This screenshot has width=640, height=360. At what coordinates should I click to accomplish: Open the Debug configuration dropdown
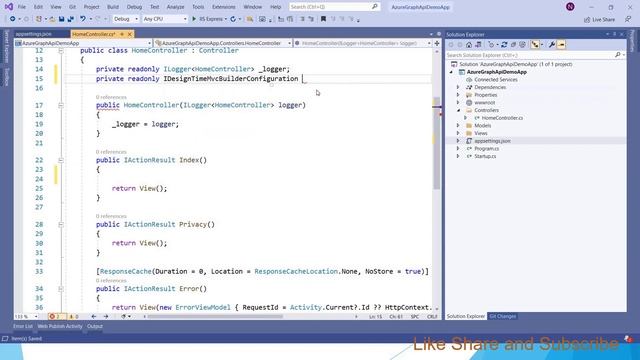126,19
